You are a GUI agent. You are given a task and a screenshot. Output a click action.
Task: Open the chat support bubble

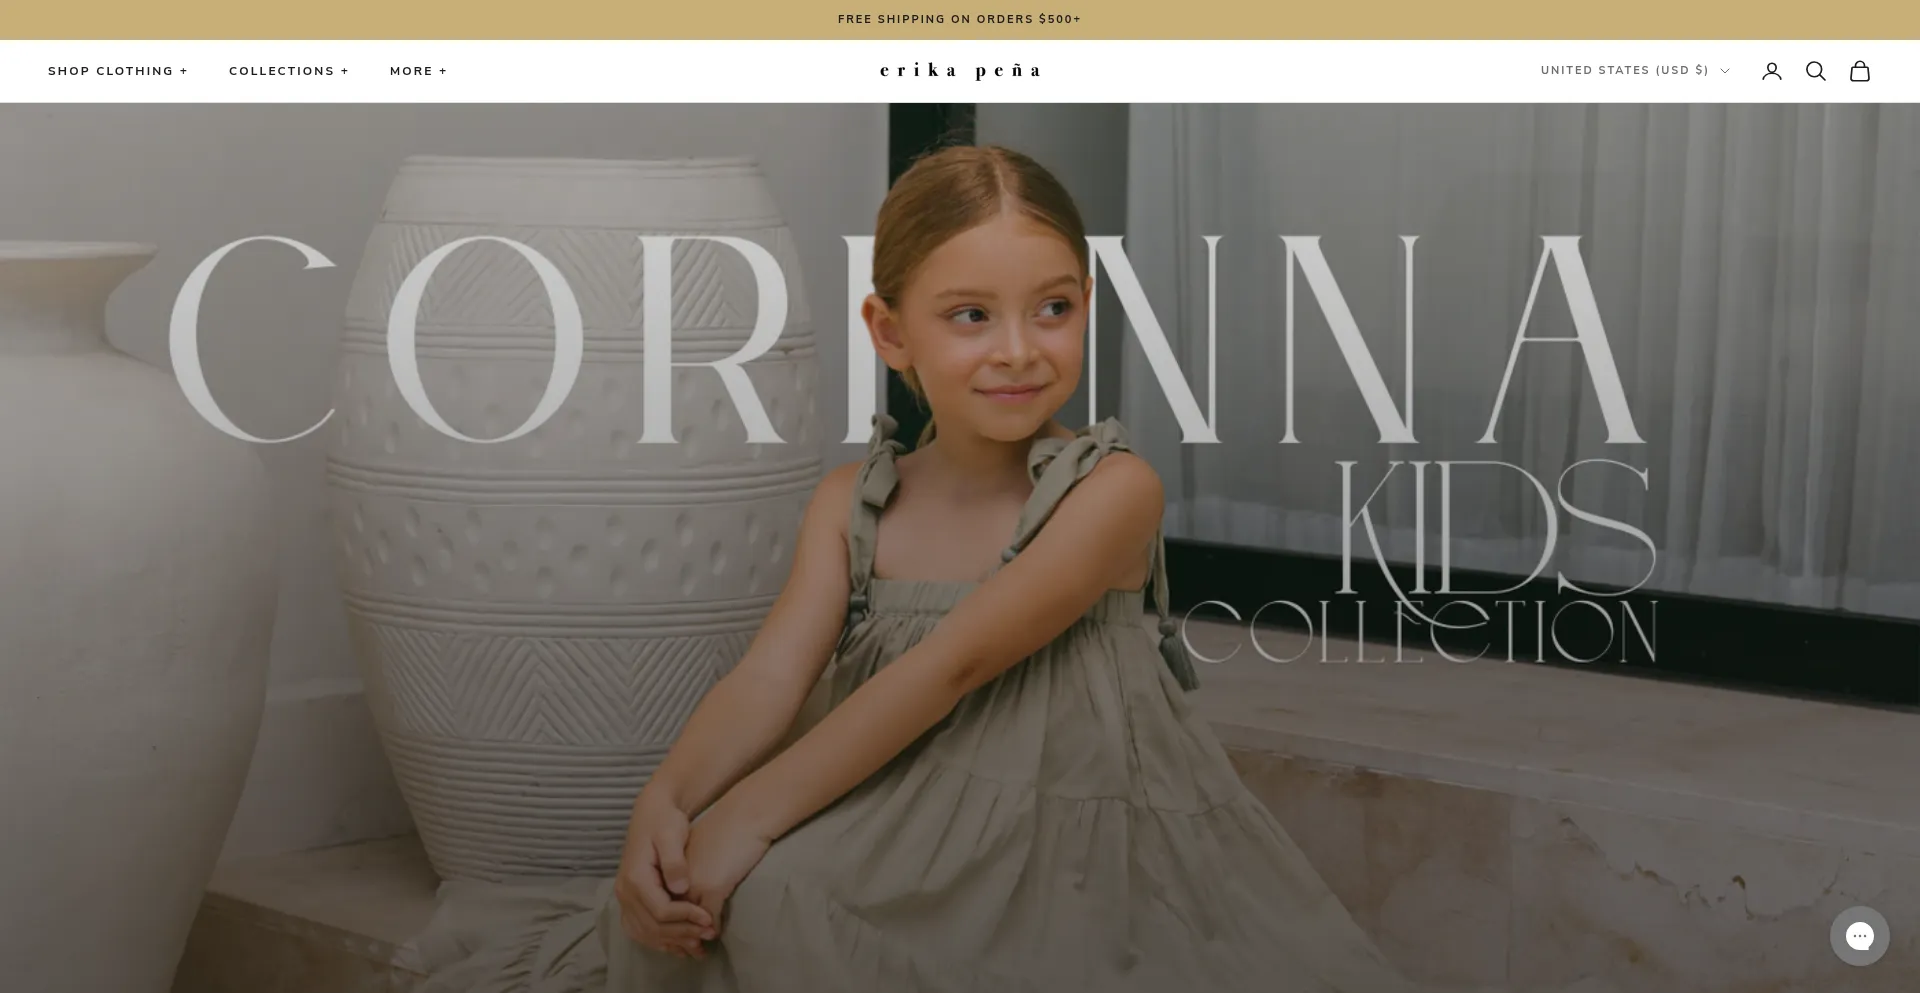[x=1859, y=936]
